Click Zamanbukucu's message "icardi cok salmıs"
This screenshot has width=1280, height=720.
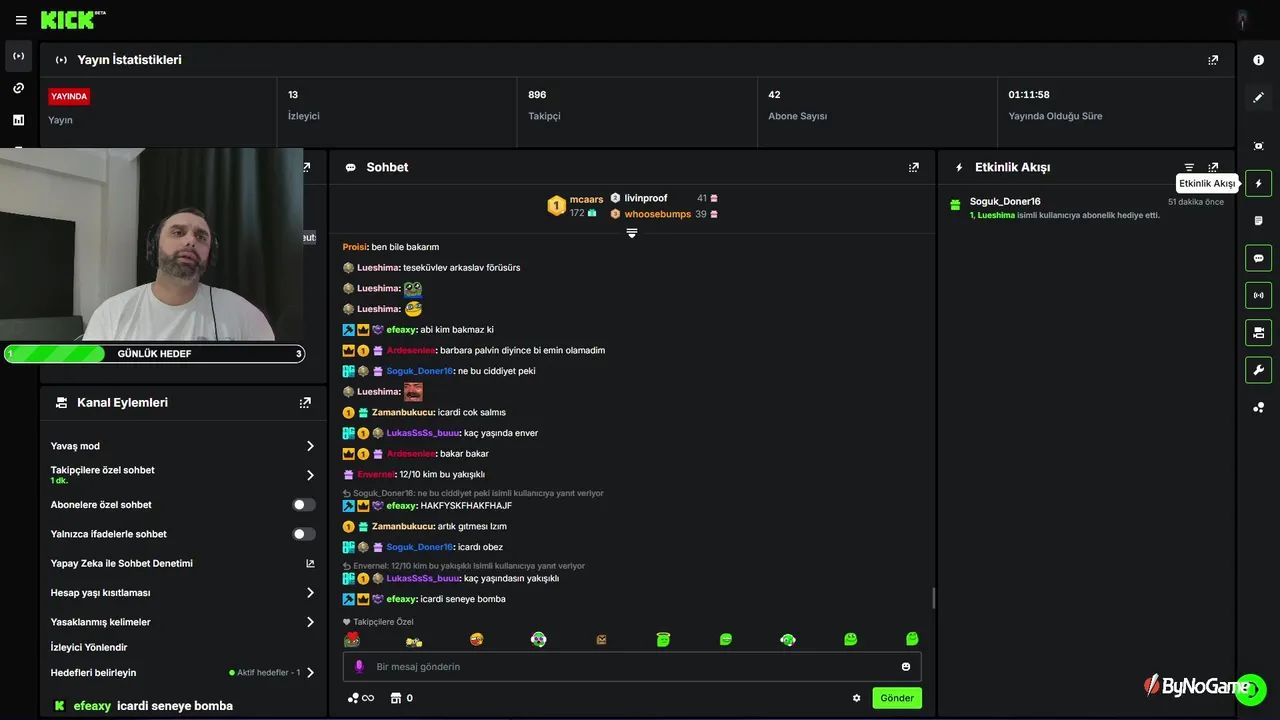pos(471,412)
